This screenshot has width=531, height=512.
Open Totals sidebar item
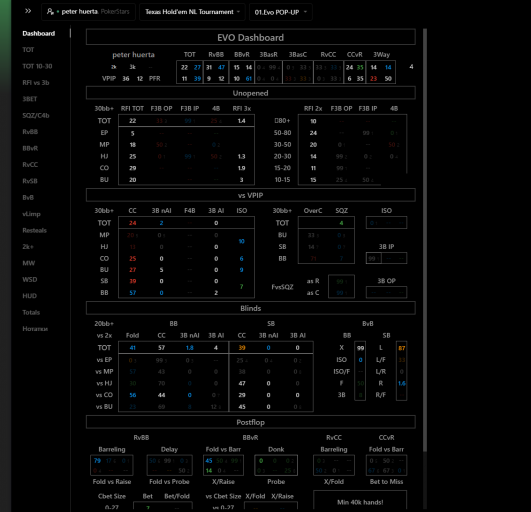[31, 313]
